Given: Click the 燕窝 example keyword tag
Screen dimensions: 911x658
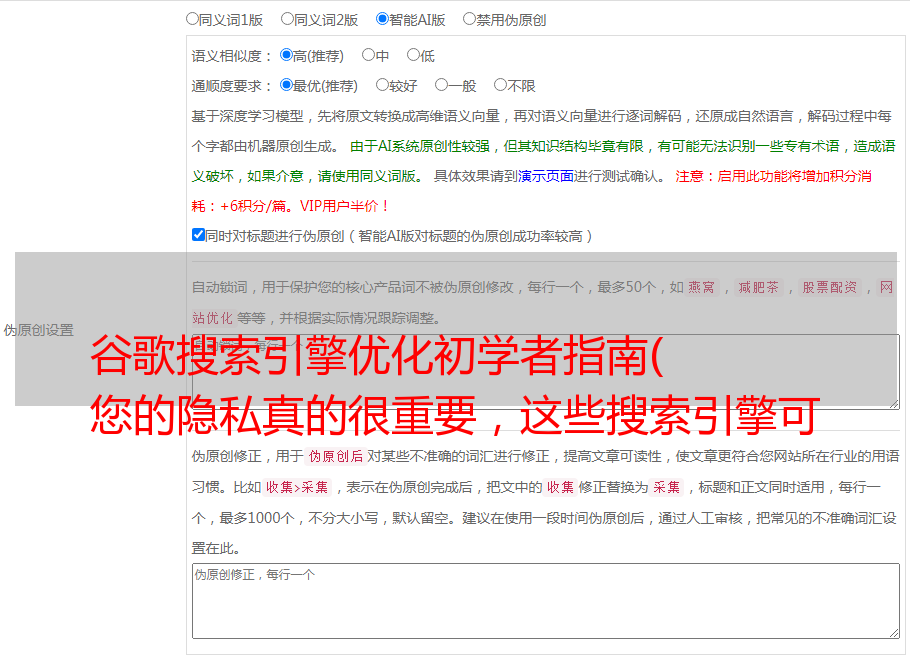Looking at the screenshot, I should [x=702, y=287].
